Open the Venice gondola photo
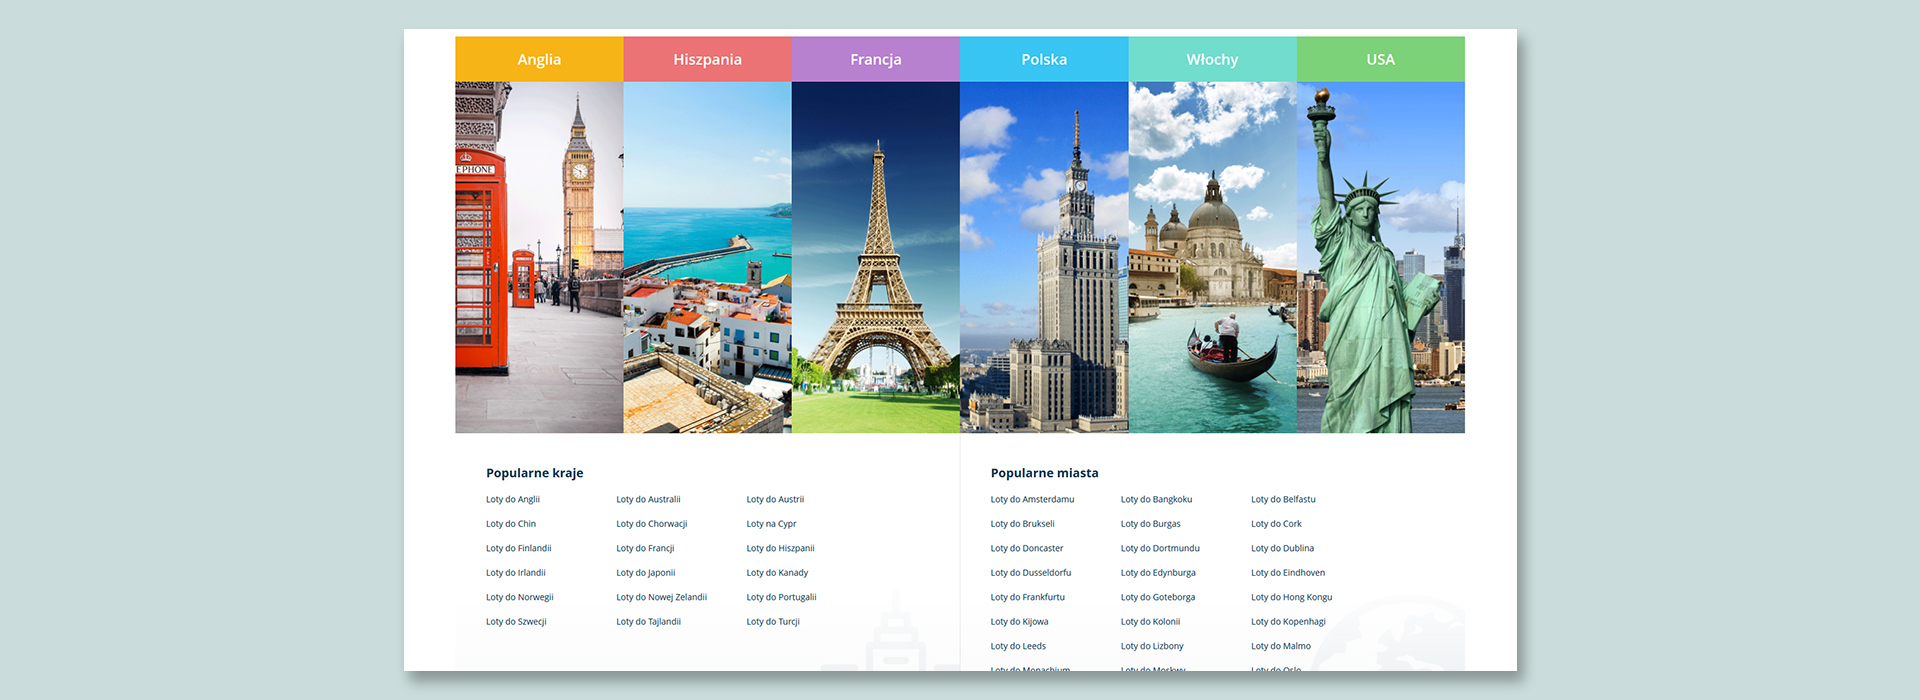Image resolution: width=1920 pixels, height=700 pixels. pyautogui.click(x=1212, y=257)
